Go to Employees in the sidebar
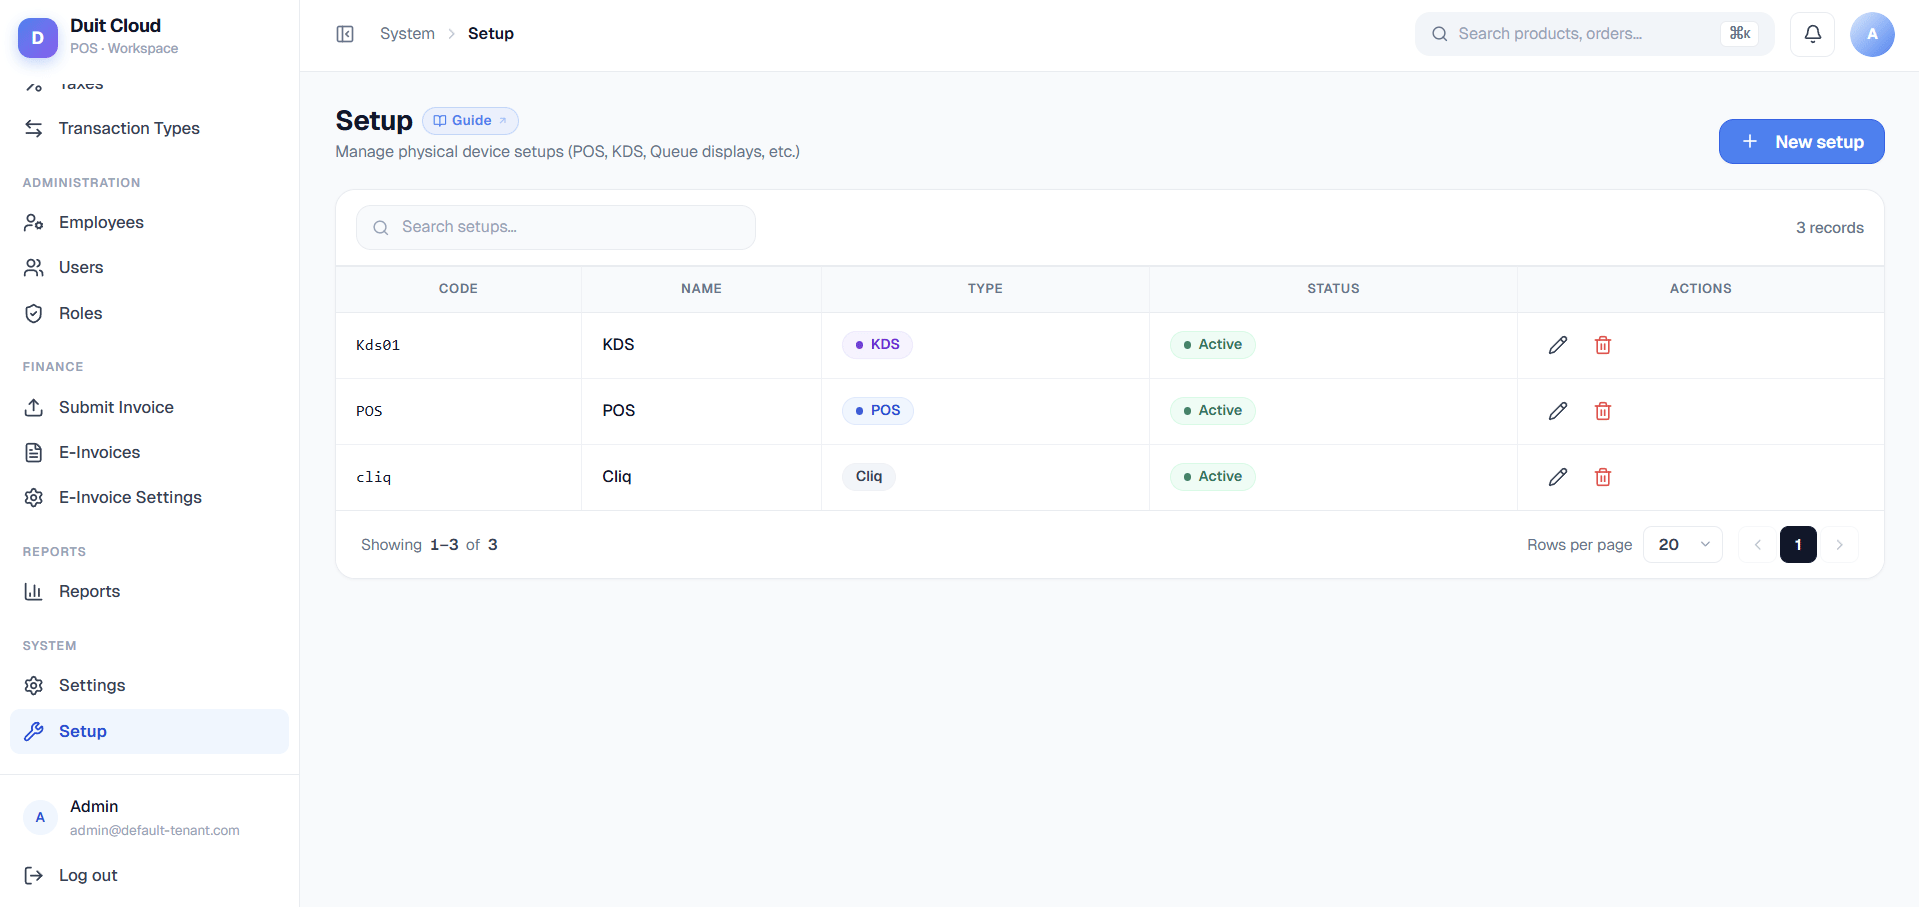The width and height of the screenshot is (1919, 907). point(149,222)
